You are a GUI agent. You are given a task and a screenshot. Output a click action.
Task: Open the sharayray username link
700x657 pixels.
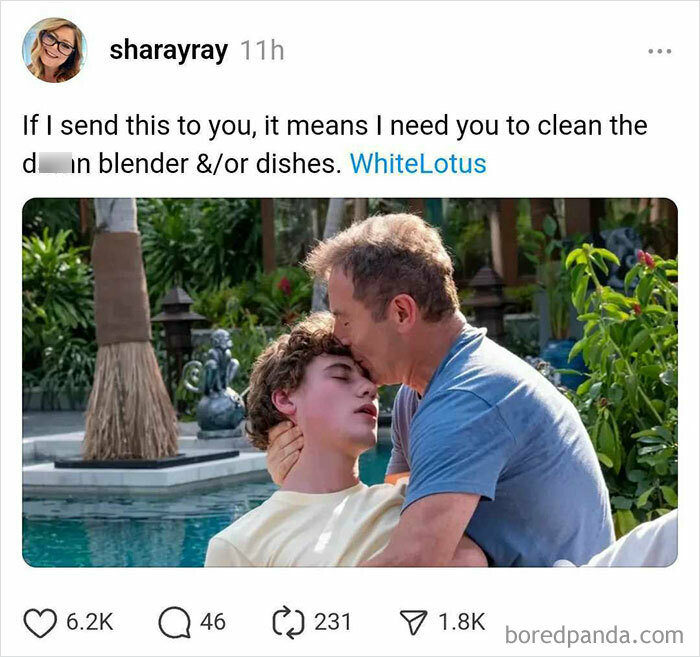click(169, 51)
